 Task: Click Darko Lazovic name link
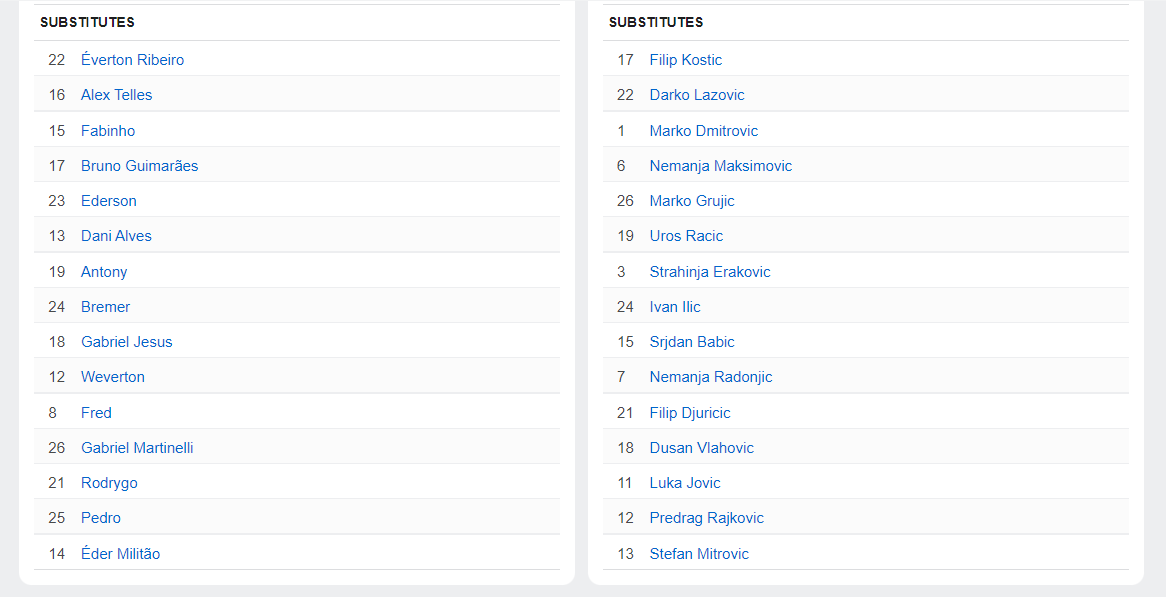pyautogui.click(x=697, y=94)
